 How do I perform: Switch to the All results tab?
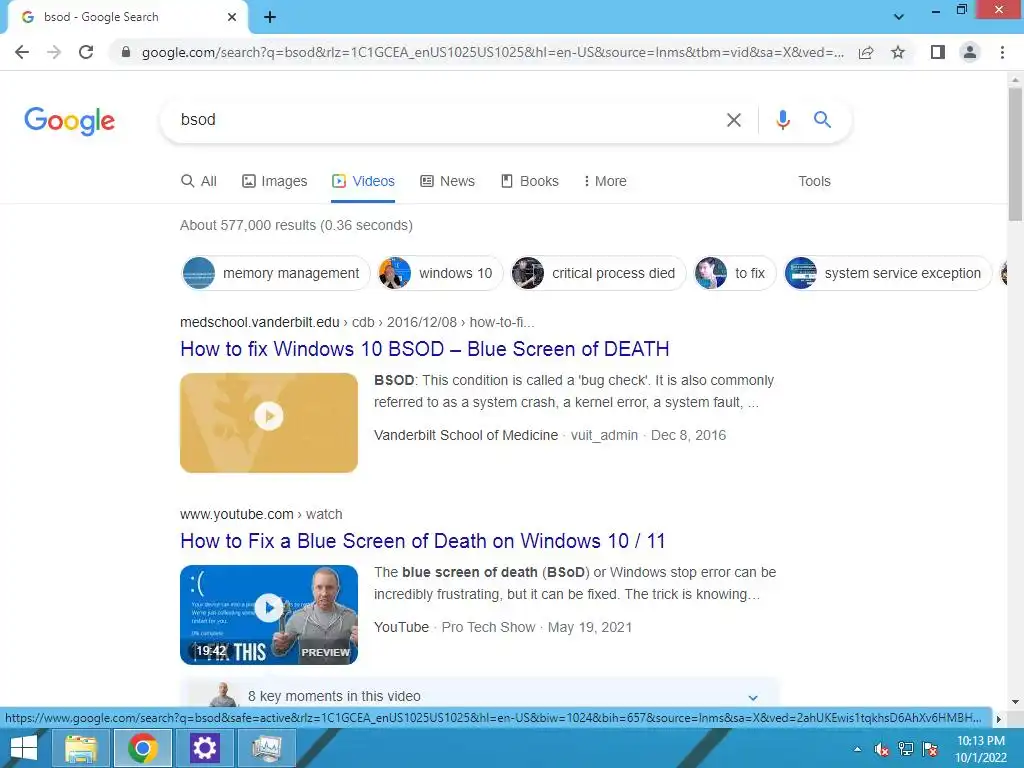pos(199,181)
